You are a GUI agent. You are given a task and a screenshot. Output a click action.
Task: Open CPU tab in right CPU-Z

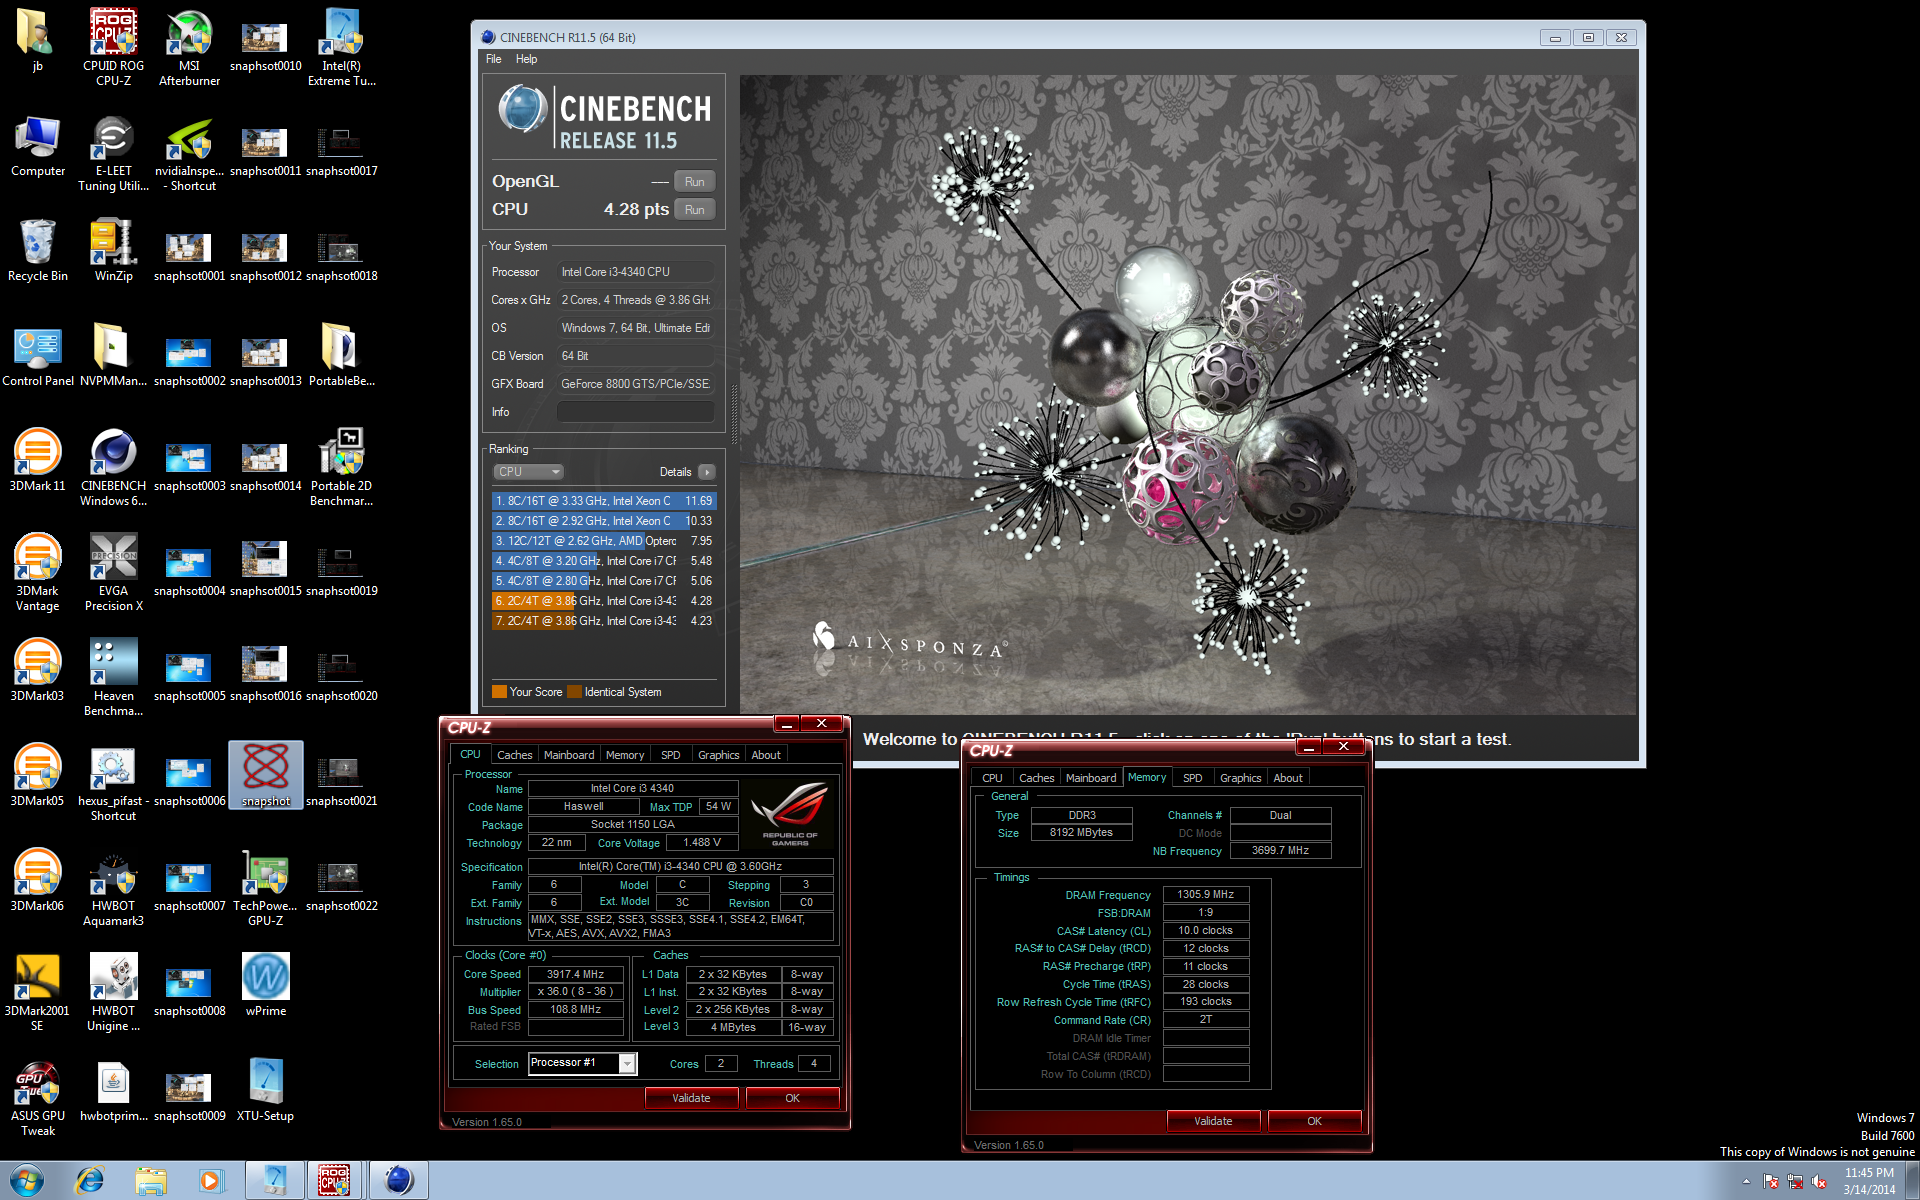[992, 778]
